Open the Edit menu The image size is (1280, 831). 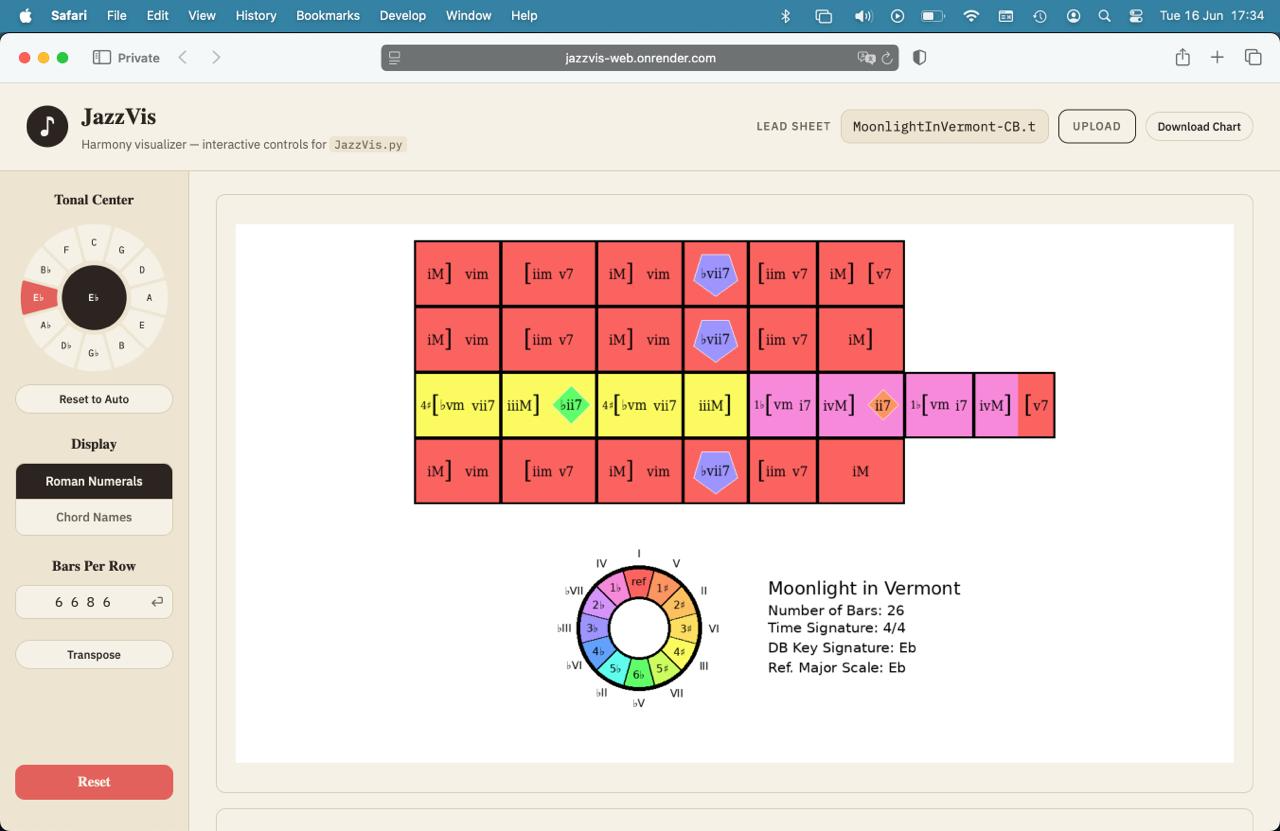point(157,16)
